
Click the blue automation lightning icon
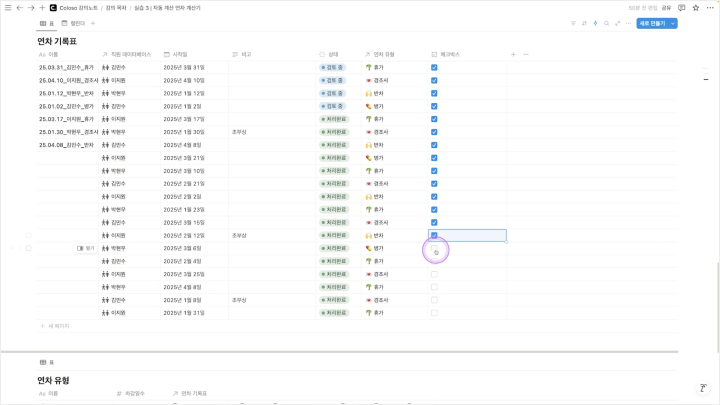point(595,23)
